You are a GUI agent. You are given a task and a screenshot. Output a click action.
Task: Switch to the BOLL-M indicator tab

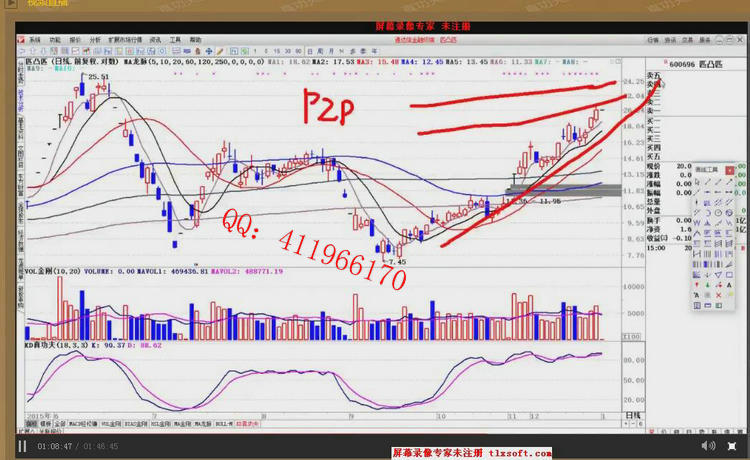coord(224,424)
